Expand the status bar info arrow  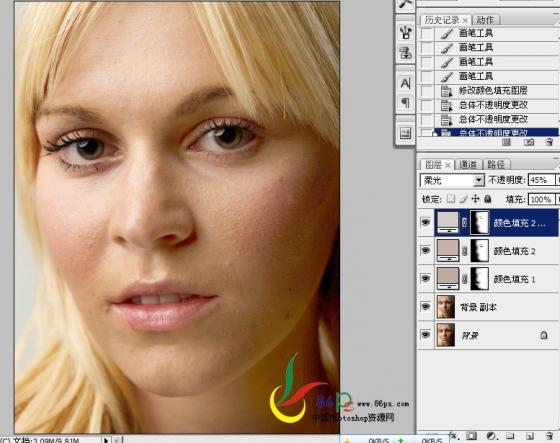pos(106,440)
